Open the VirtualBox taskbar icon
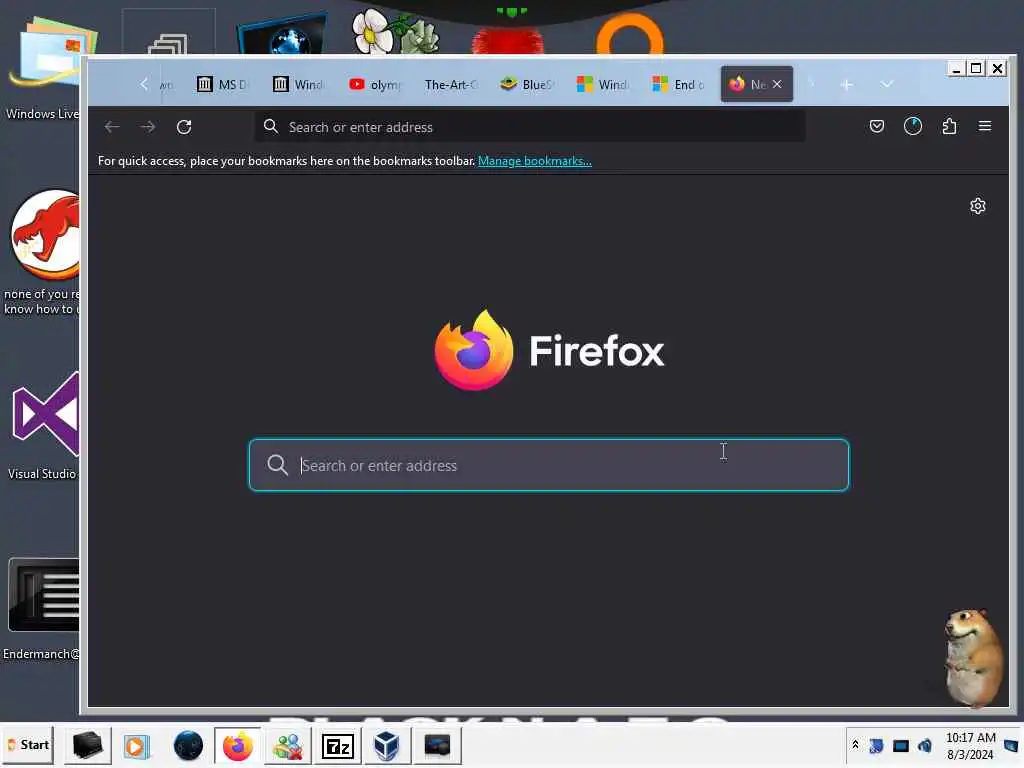 tap(387, 746)
